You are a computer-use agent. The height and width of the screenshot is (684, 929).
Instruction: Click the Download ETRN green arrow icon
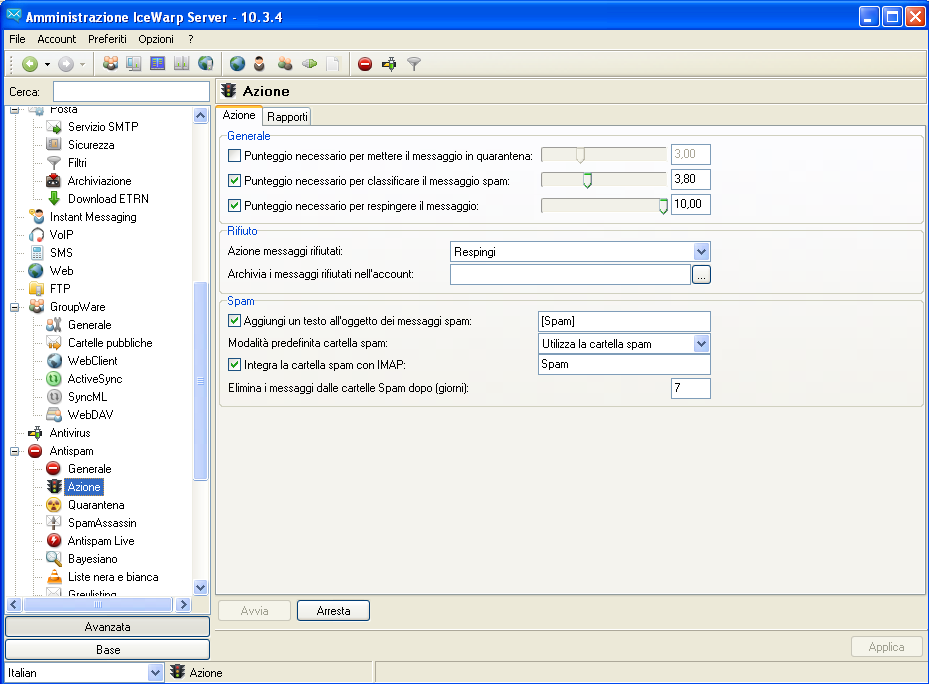54,199
